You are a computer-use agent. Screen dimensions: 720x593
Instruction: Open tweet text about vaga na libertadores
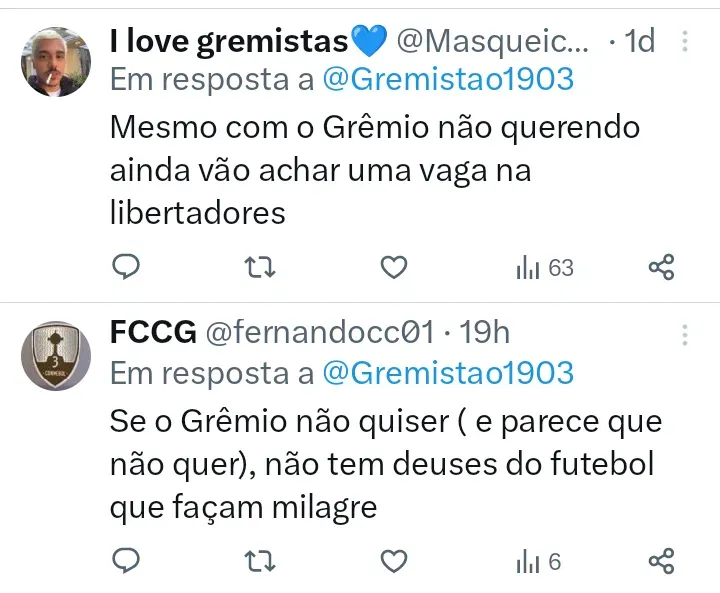(x=374, y=171)
